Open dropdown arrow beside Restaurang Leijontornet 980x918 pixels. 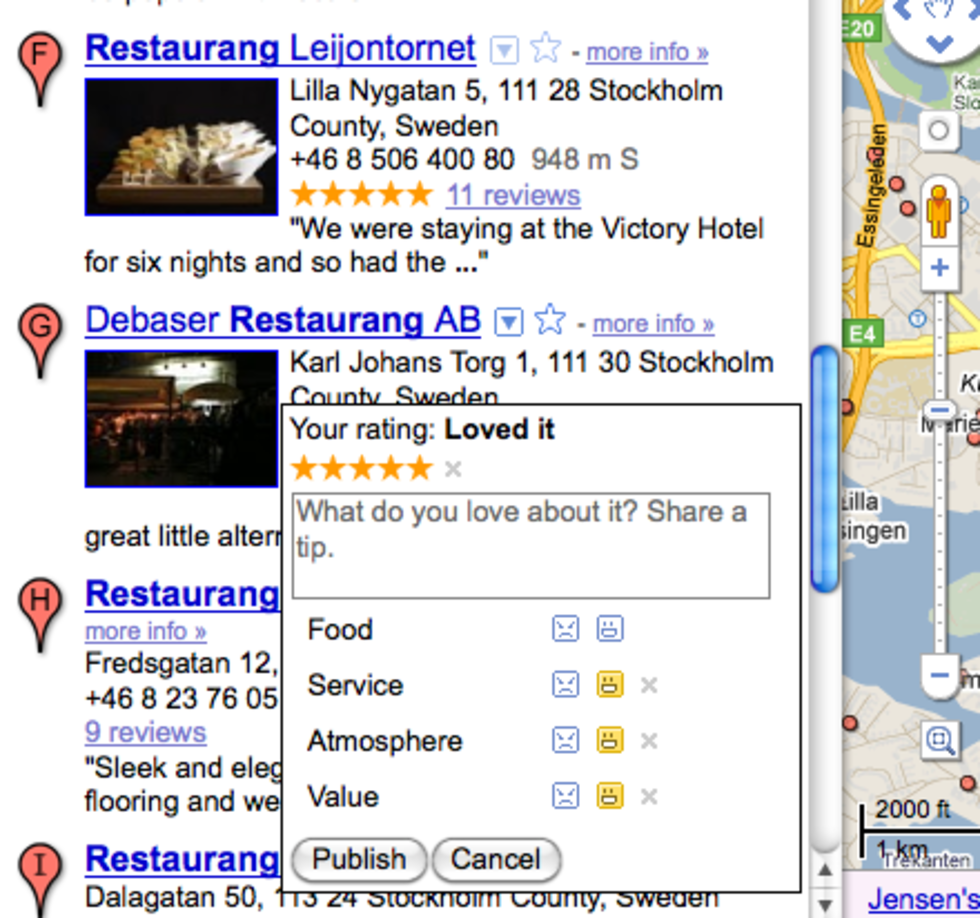[504, 50]
